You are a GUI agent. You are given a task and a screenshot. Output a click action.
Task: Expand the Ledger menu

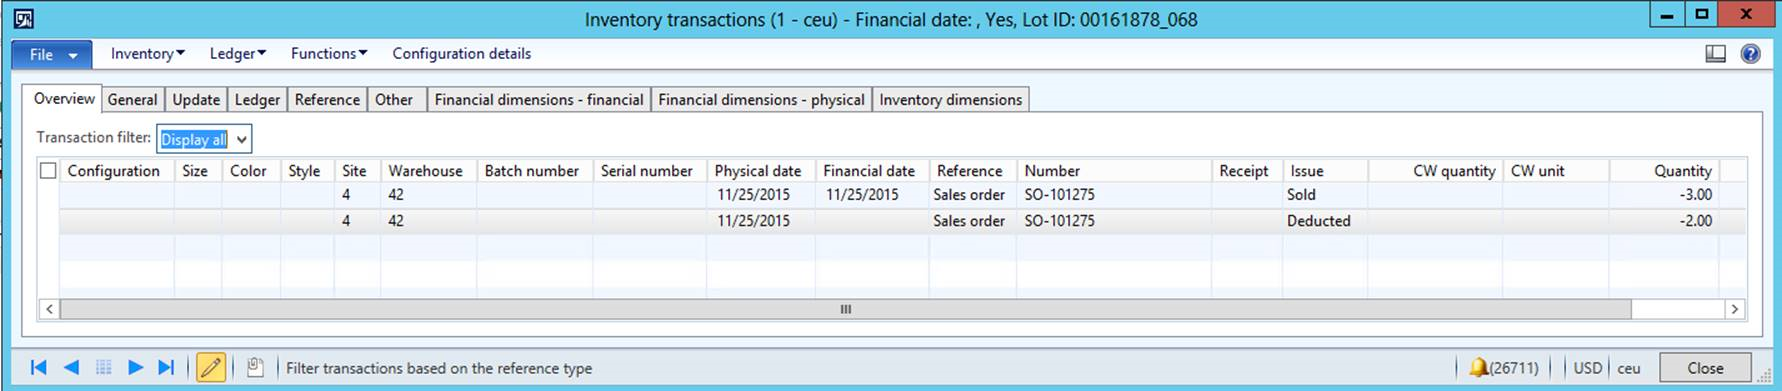point(237,54)
